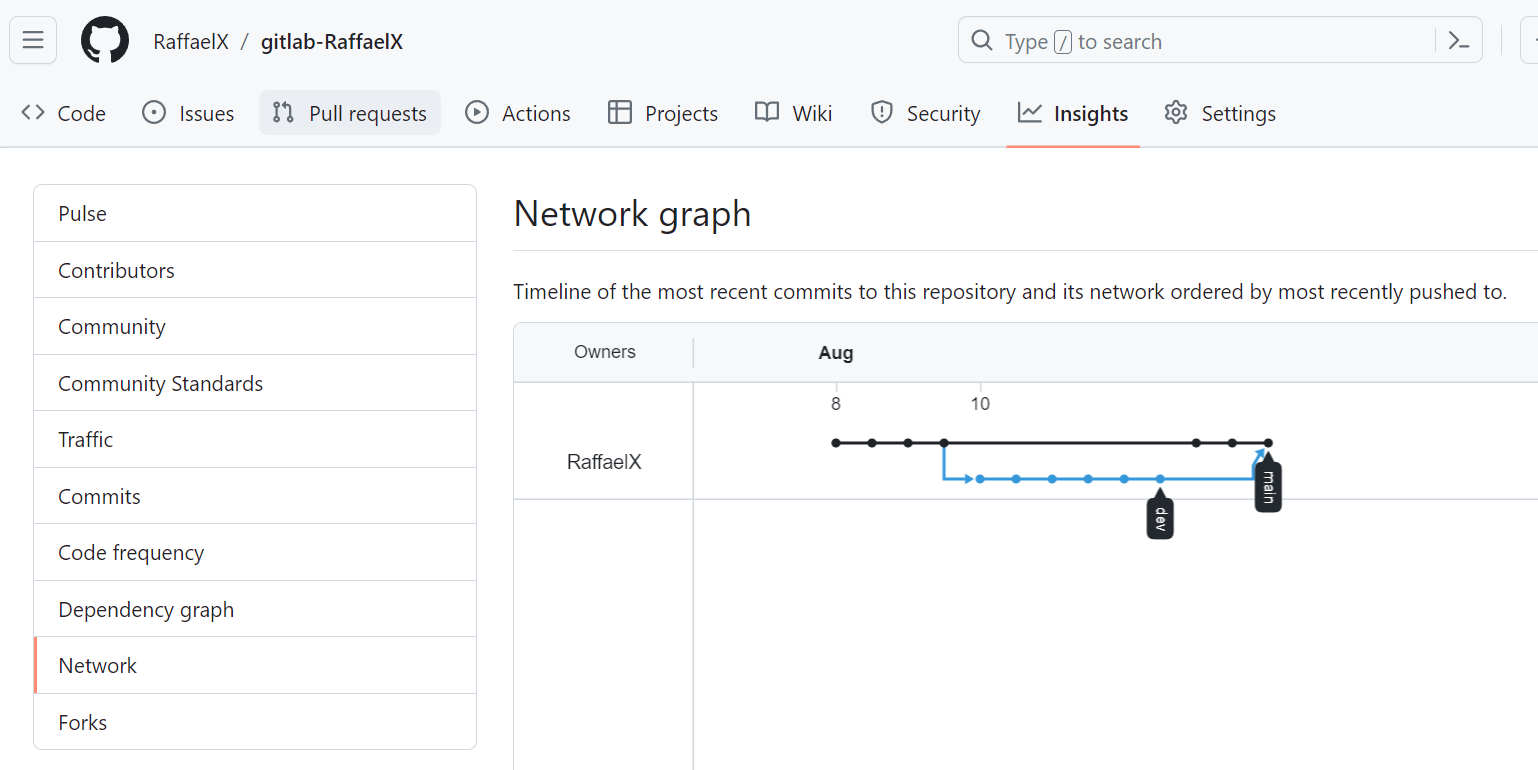Click date marker 8 on timeline
This screenshot has height=770, width=1538.
pyautogui.click(x=836, y=404)
